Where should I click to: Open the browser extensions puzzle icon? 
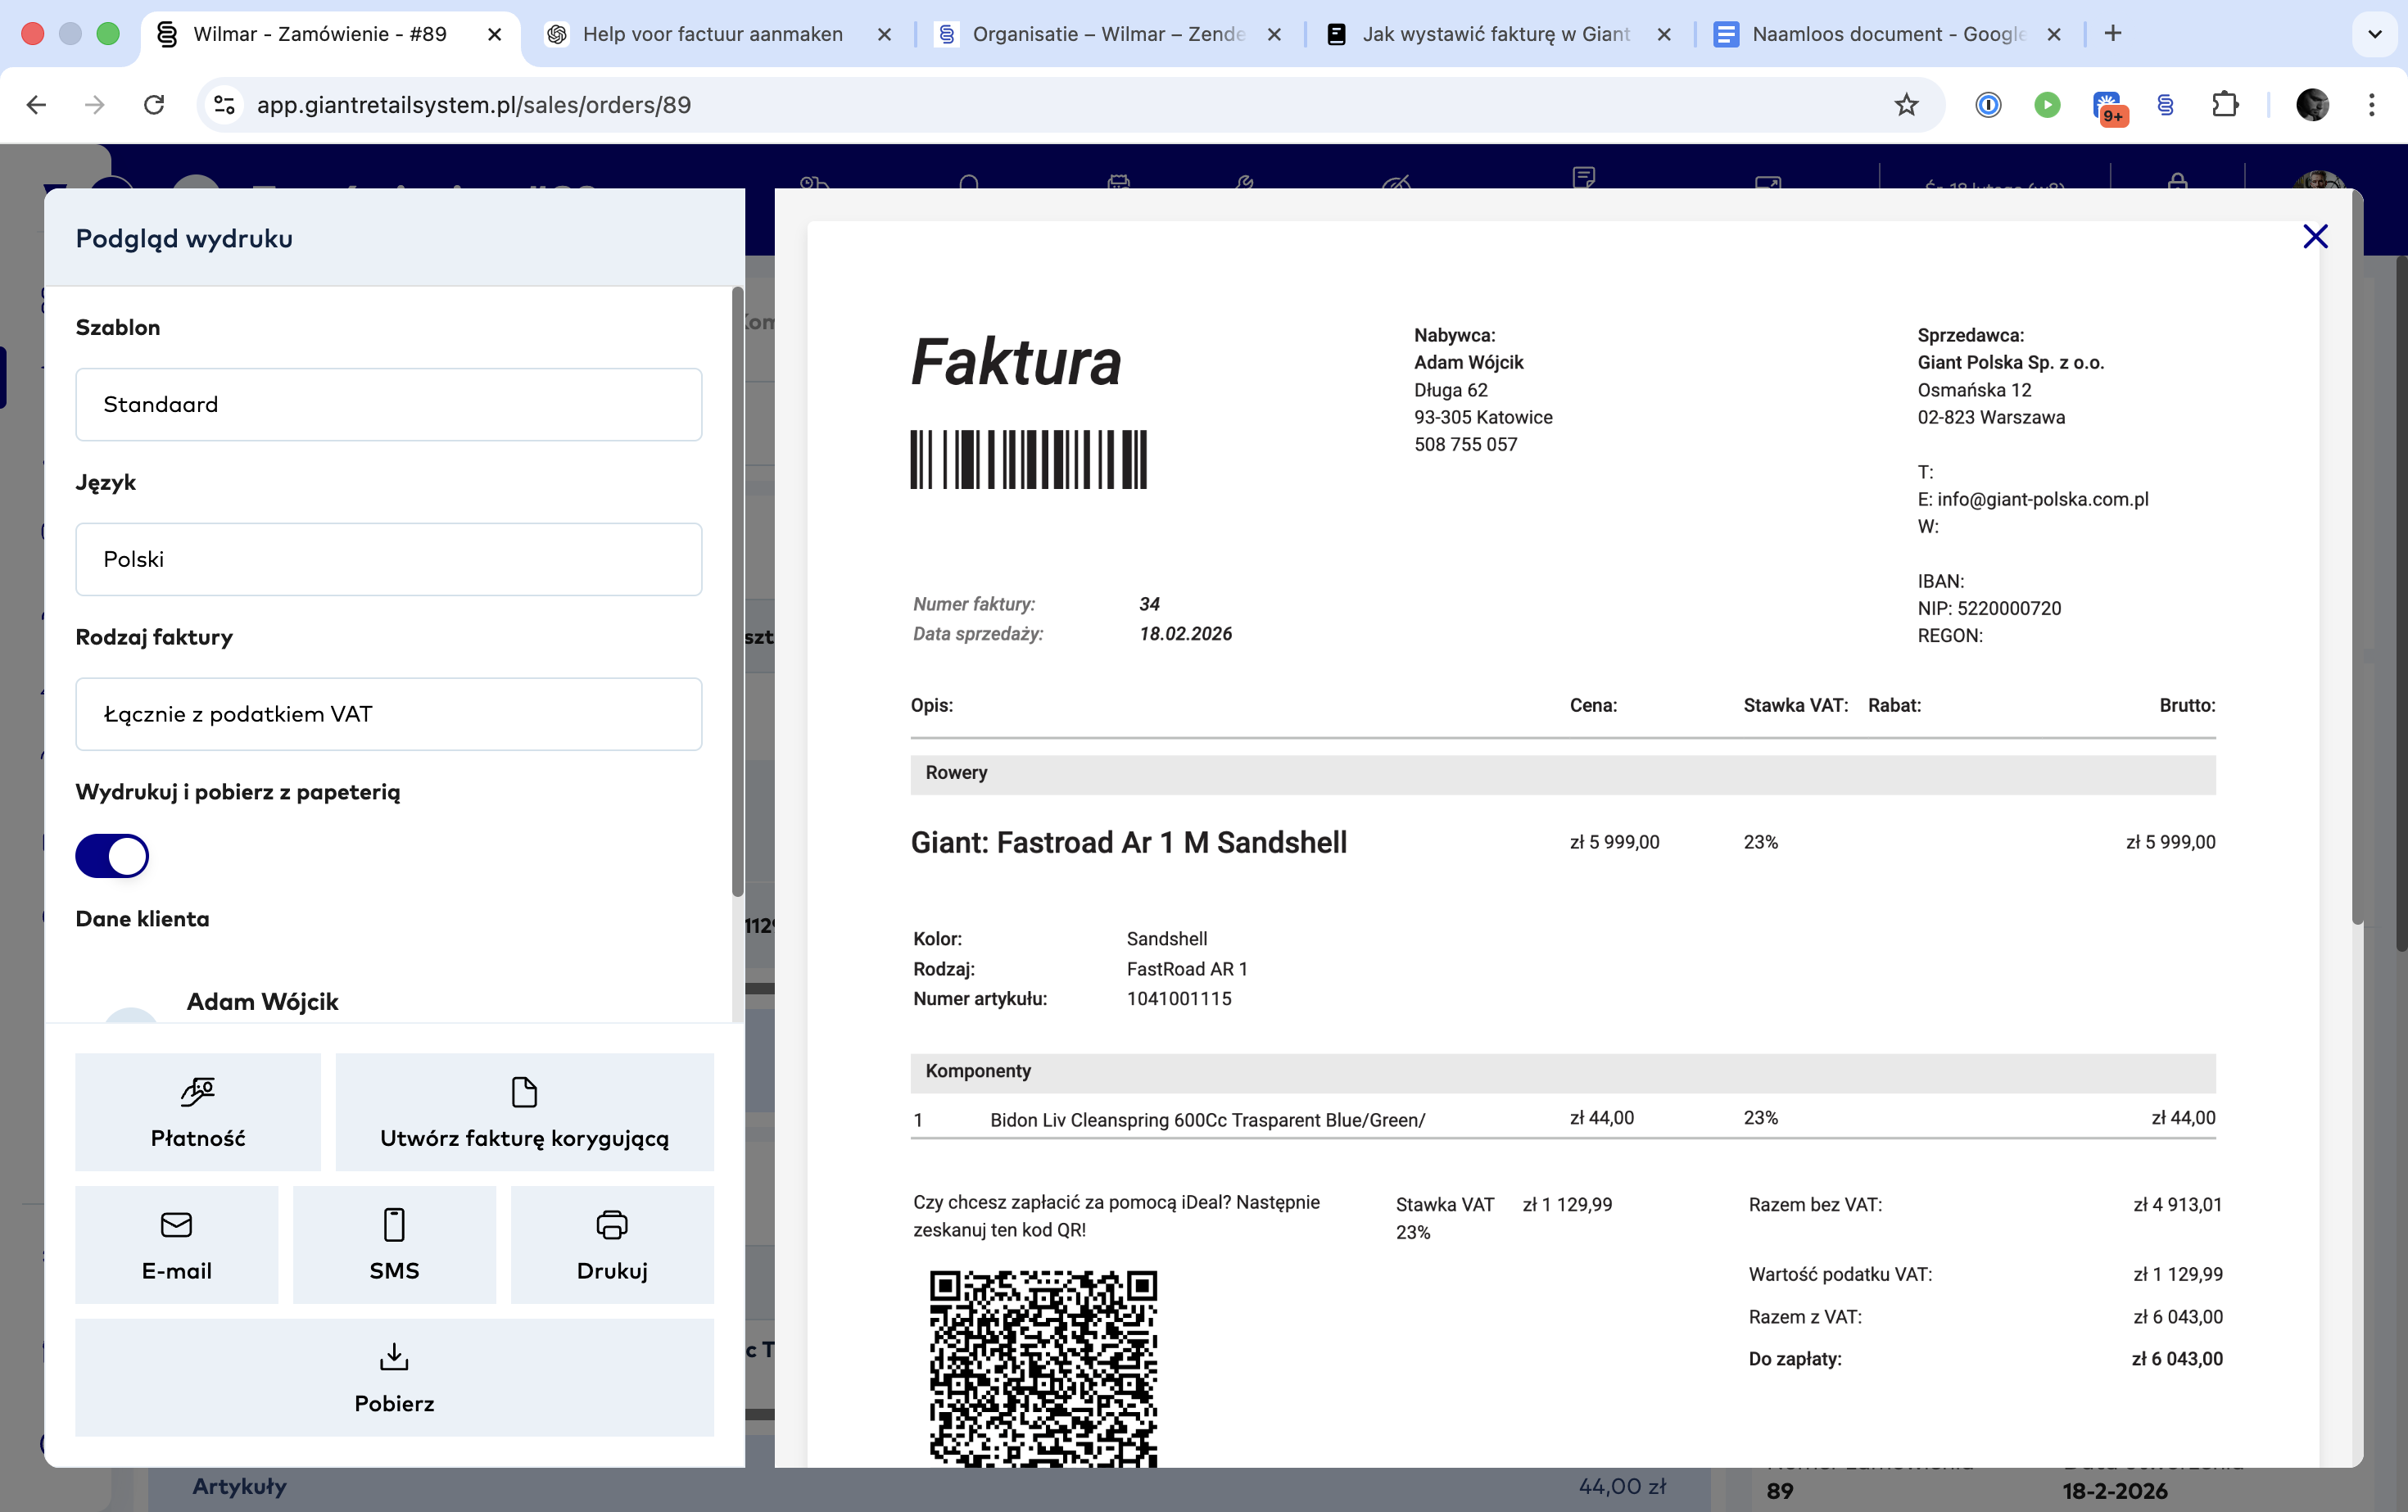tap(2225, 105)
